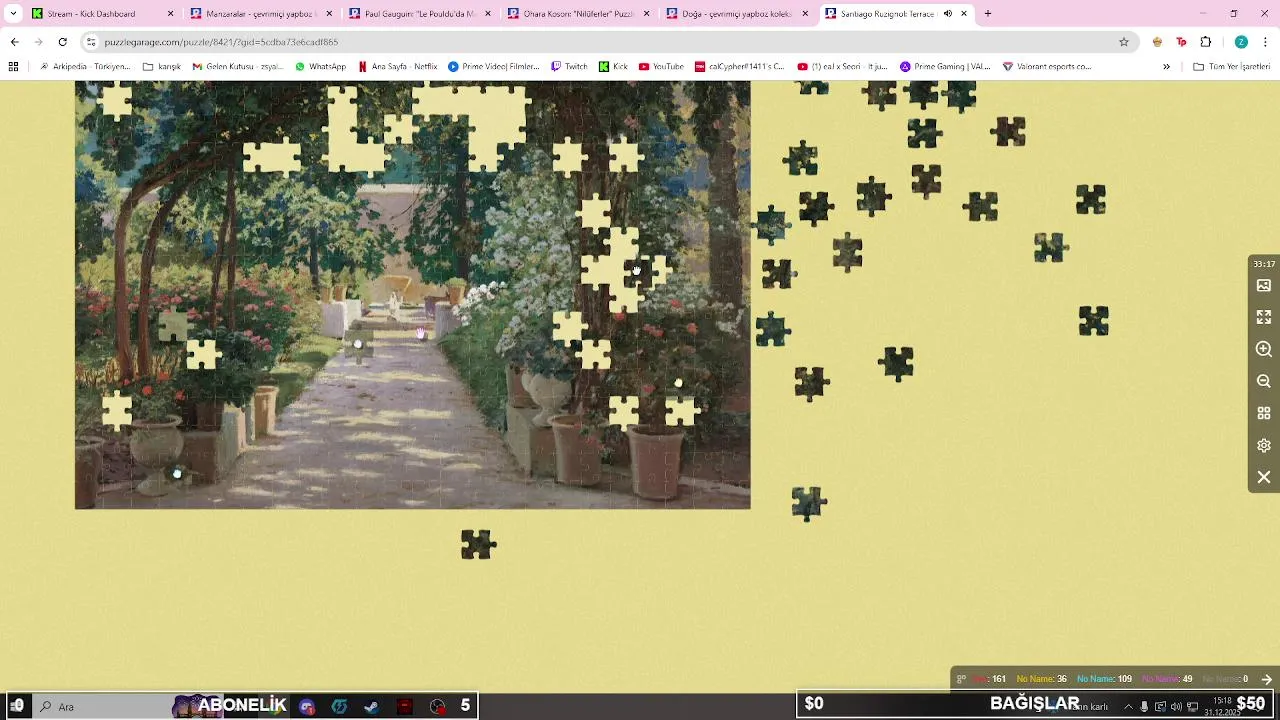Switch to Doğa yapboz koleksiyon tab
This screenshot has width=1280, height=720.
(x=737, y=14)
